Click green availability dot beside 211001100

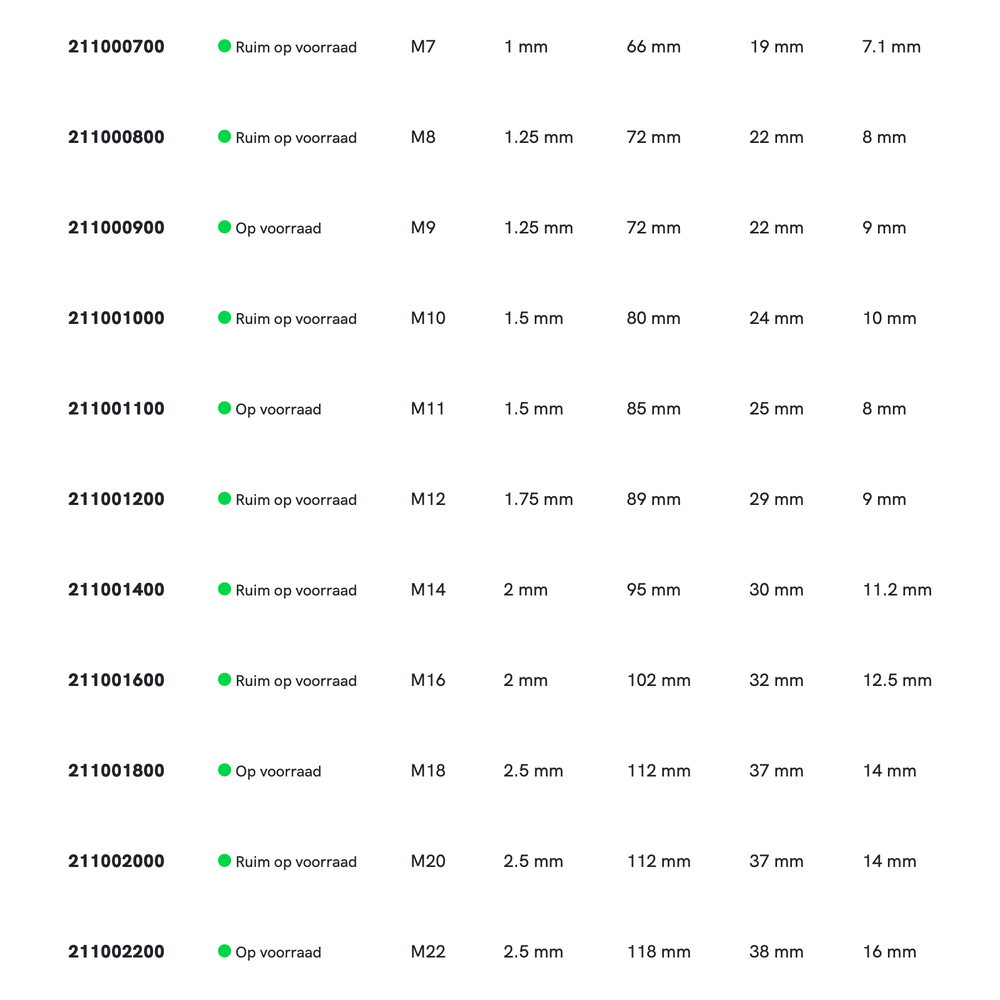pos(225,408)
